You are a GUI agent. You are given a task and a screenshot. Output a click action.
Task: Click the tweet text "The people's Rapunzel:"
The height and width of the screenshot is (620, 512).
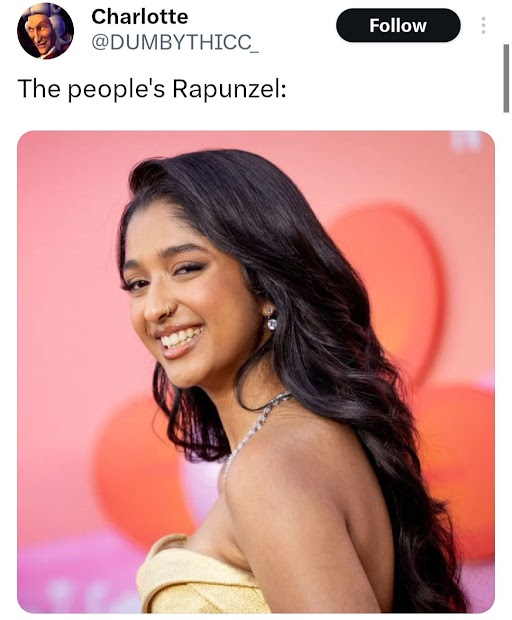point(152,89)
